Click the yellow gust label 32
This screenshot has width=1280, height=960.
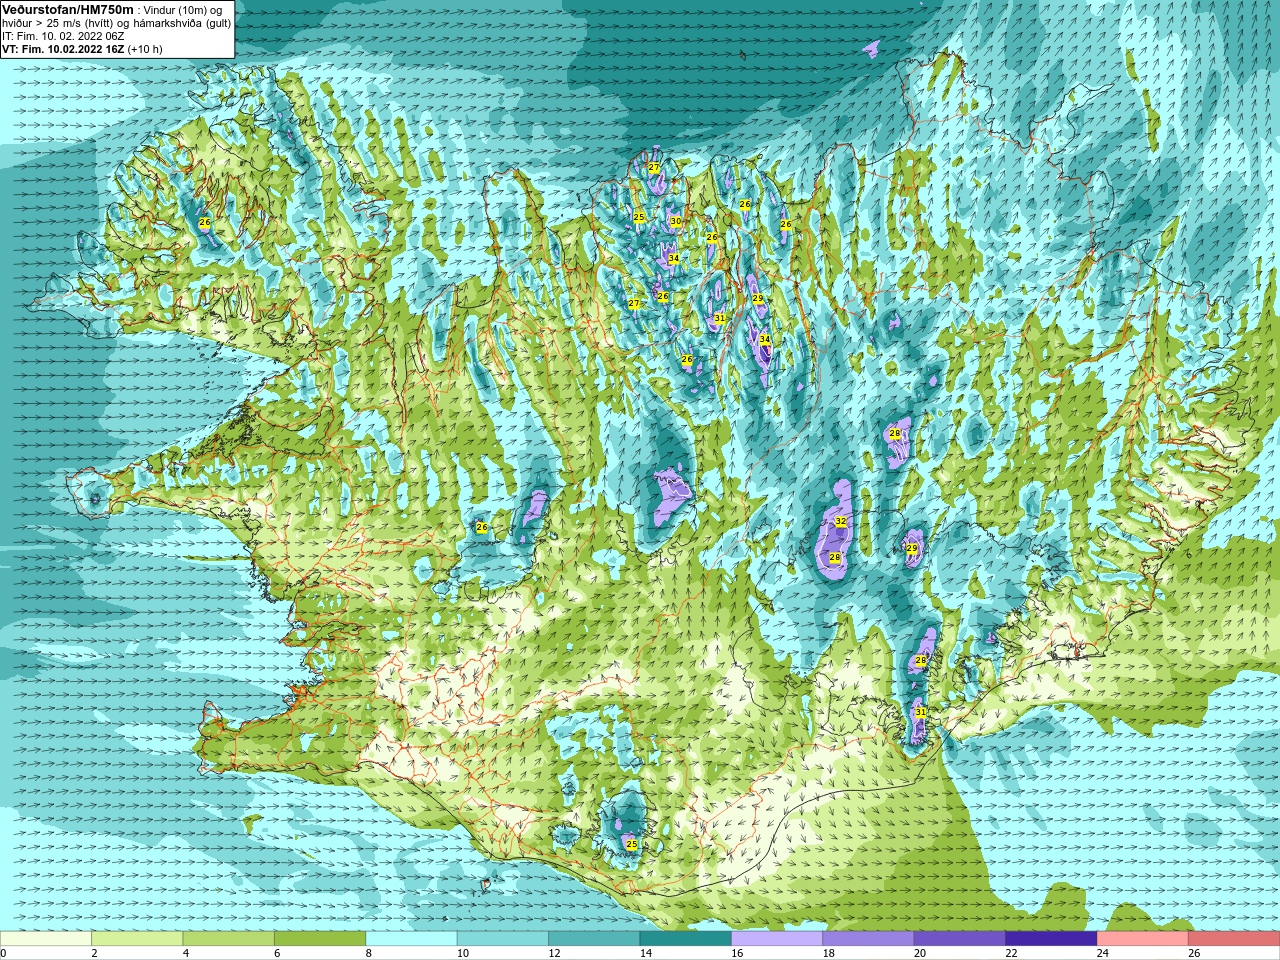pyautogui.click(x=841, y=522)
